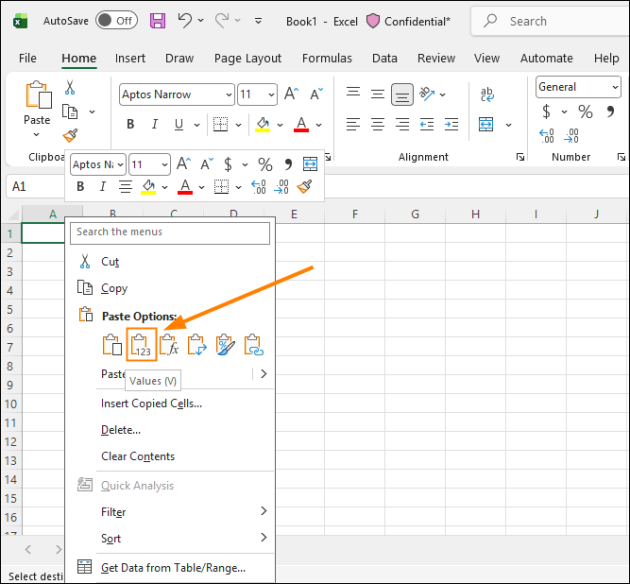Viewport: 630px width, 584px height.
Task: Click Delete... in context menu
Action: click(x=170, y=430)
